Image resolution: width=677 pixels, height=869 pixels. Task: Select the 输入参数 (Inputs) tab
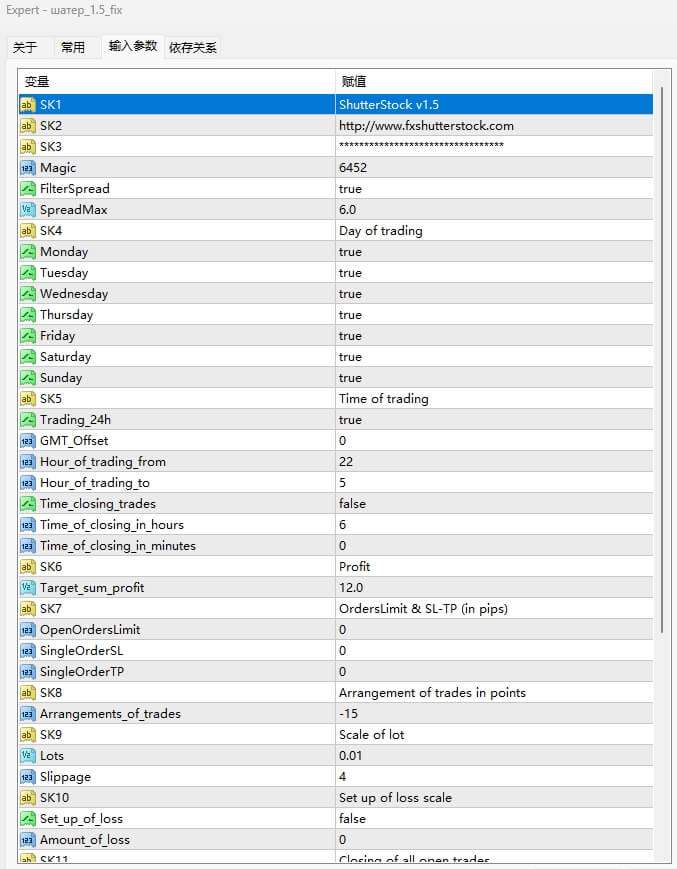coord(133,46)
